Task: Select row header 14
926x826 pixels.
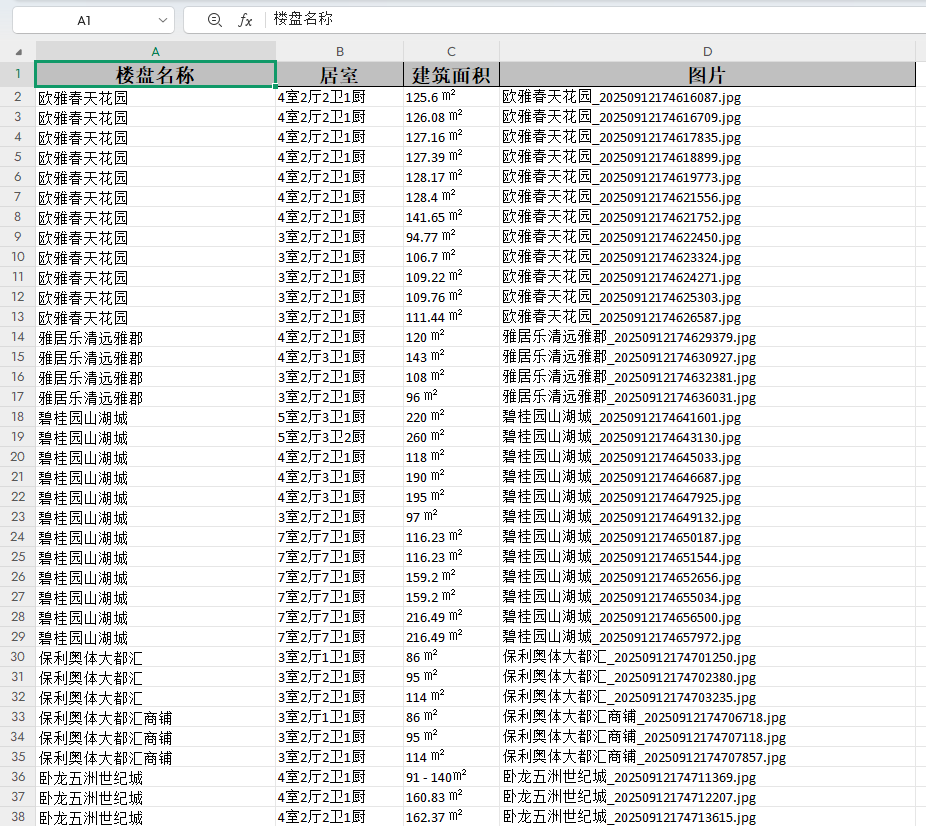Action: (18, 337)
